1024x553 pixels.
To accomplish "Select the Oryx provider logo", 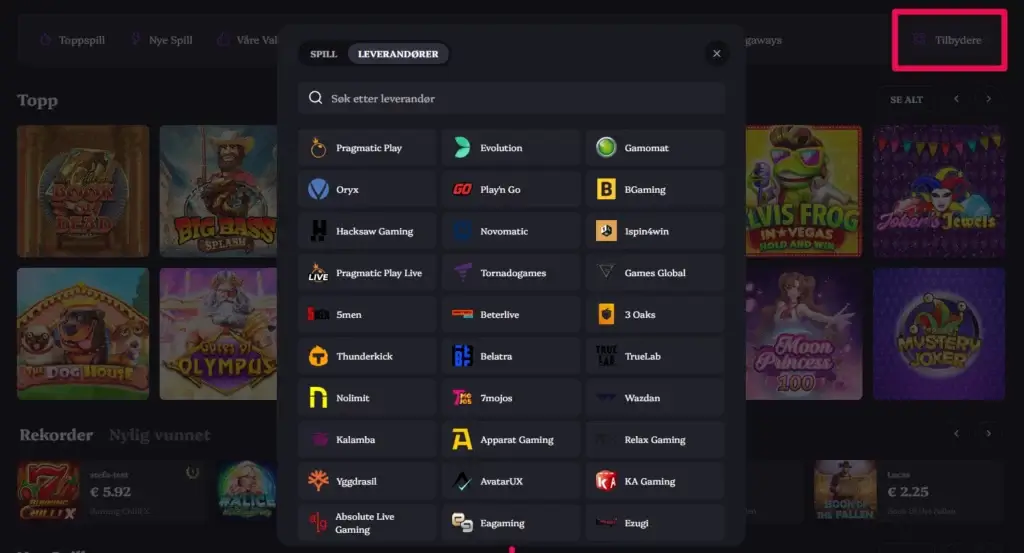I will coord(318,189).
